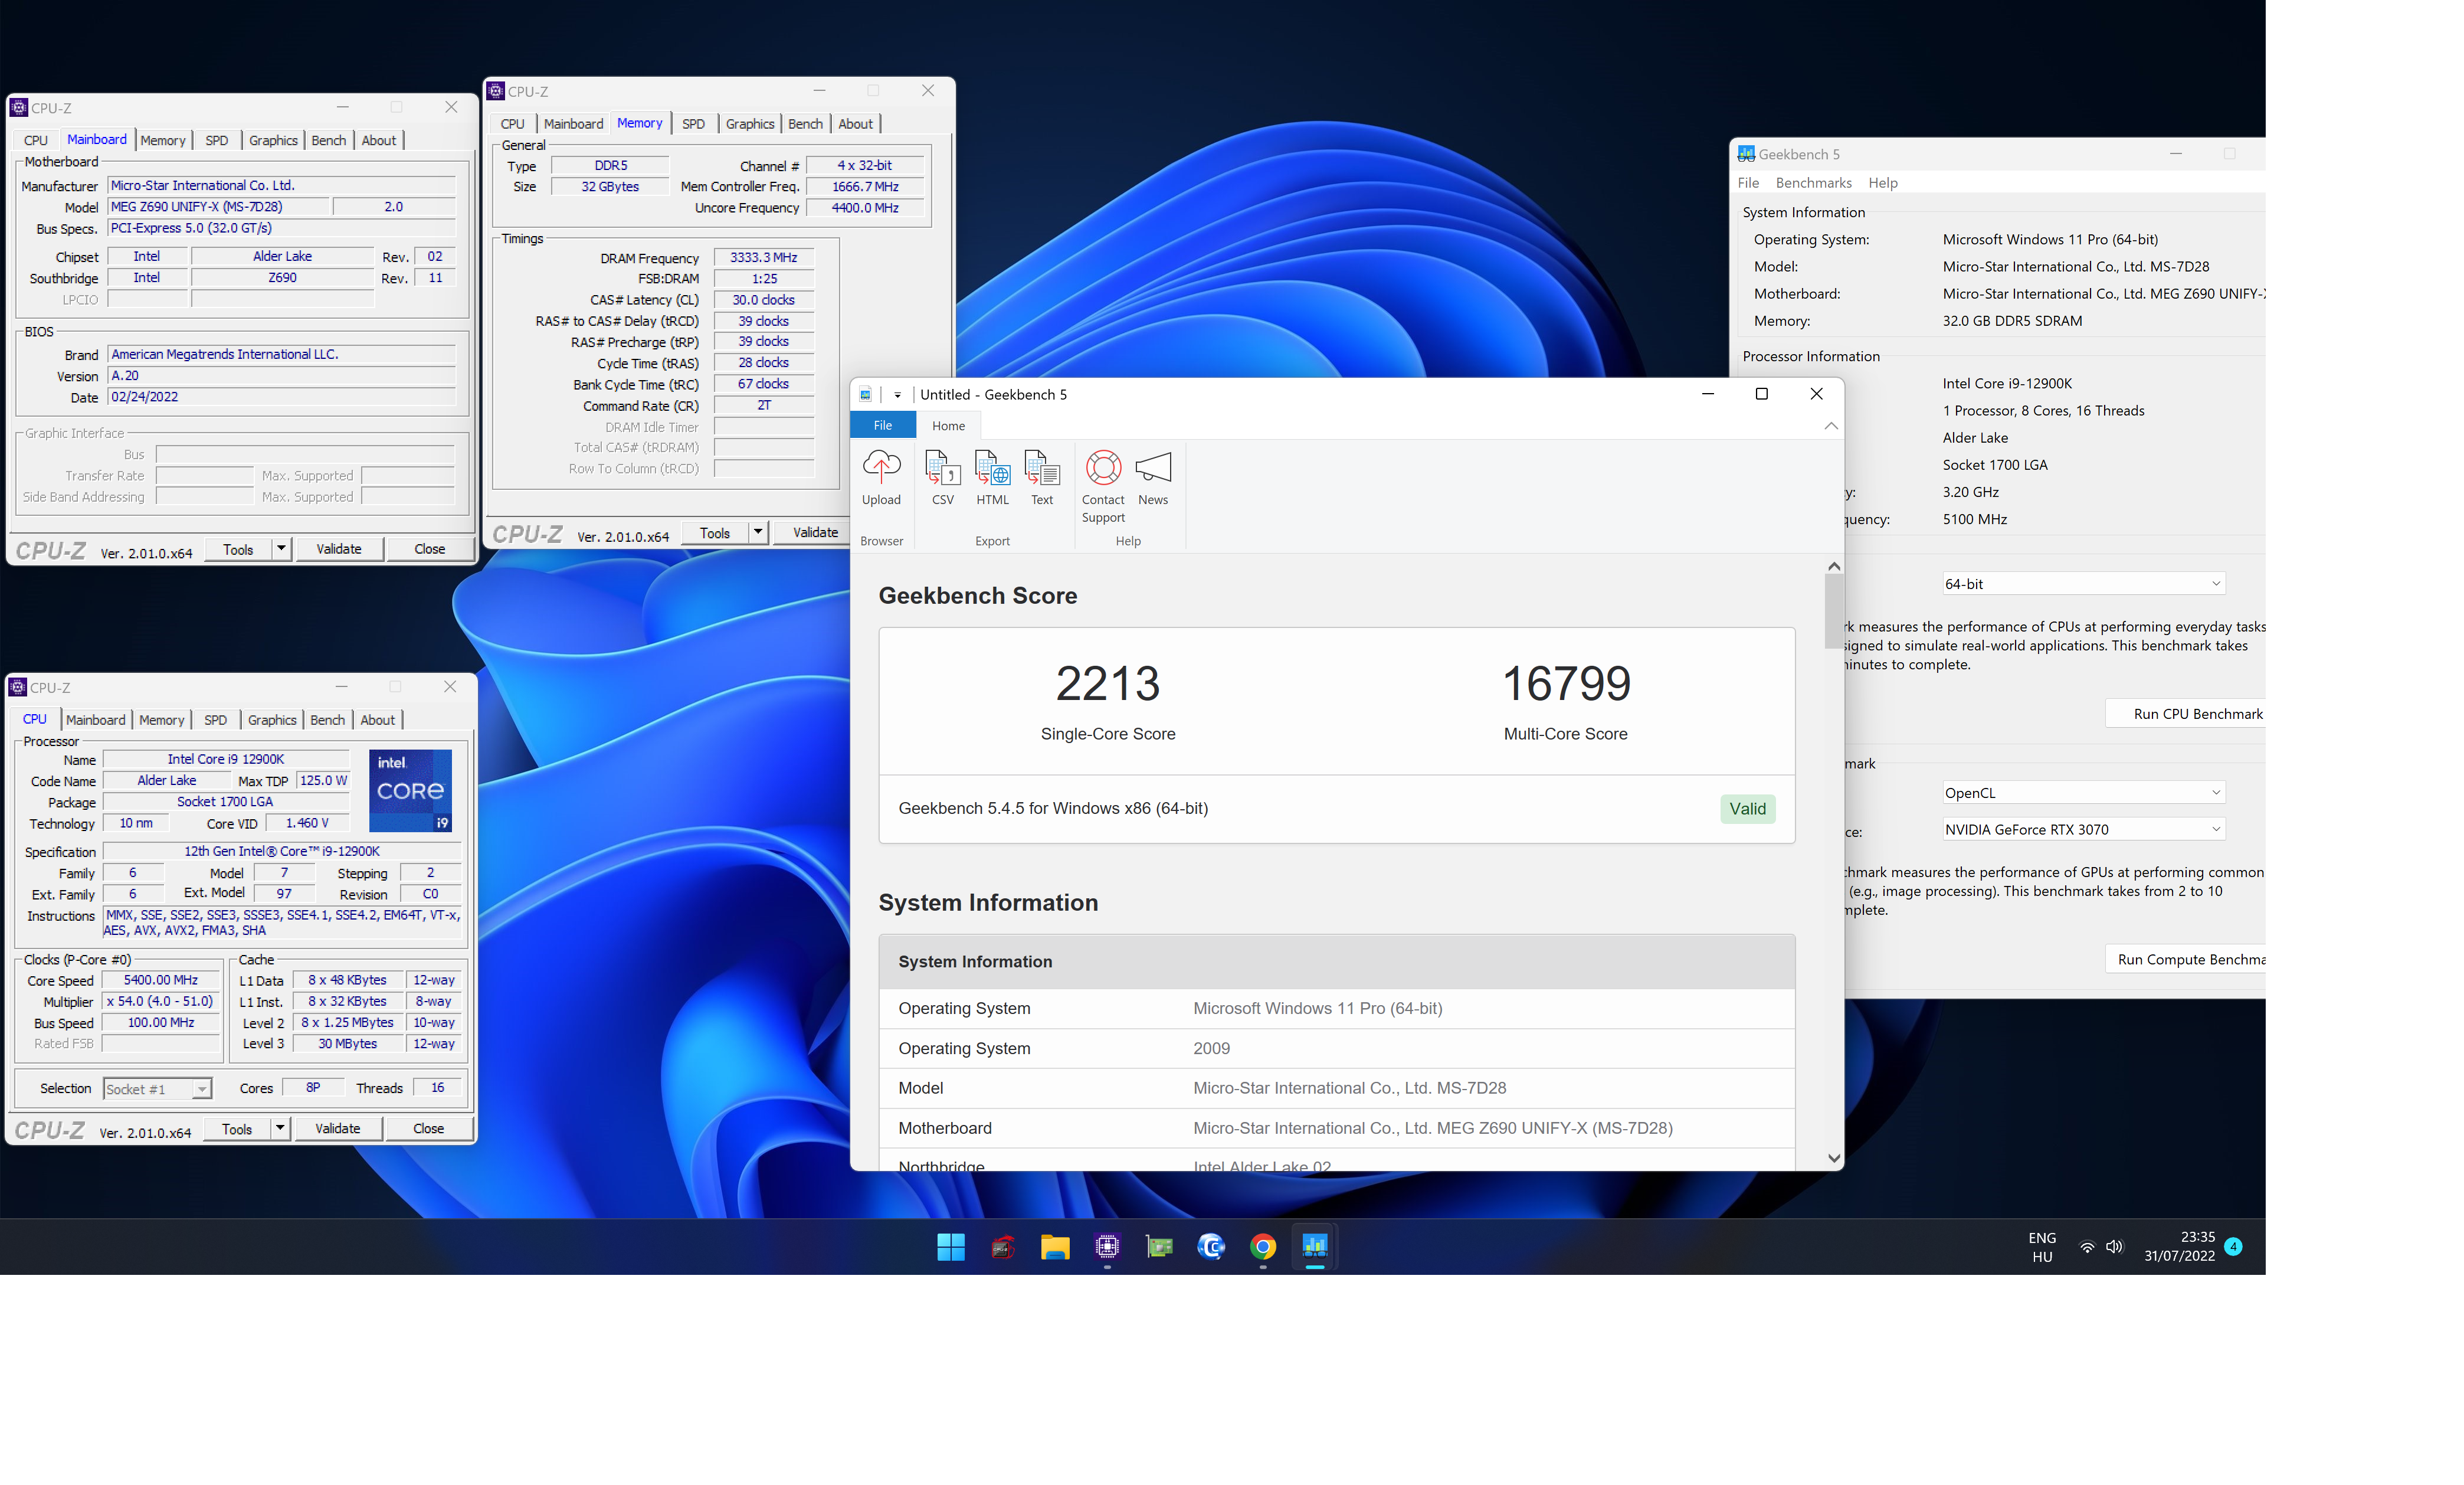This screenshot has width=2464, height=1485.
Task: Click the Valid badge in Geekbench score
Action: 1747,808
